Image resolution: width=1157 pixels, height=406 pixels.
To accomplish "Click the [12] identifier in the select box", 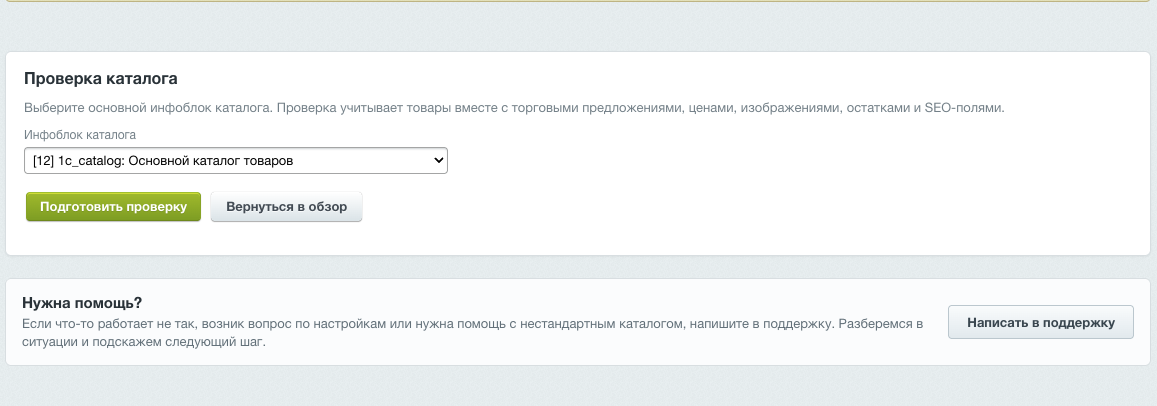I will click(44, 160).
